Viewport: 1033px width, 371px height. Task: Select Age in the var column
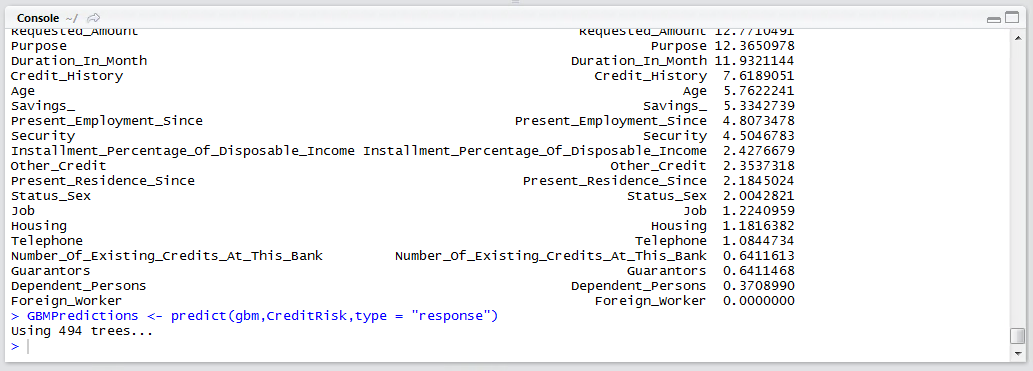(695, 92)
